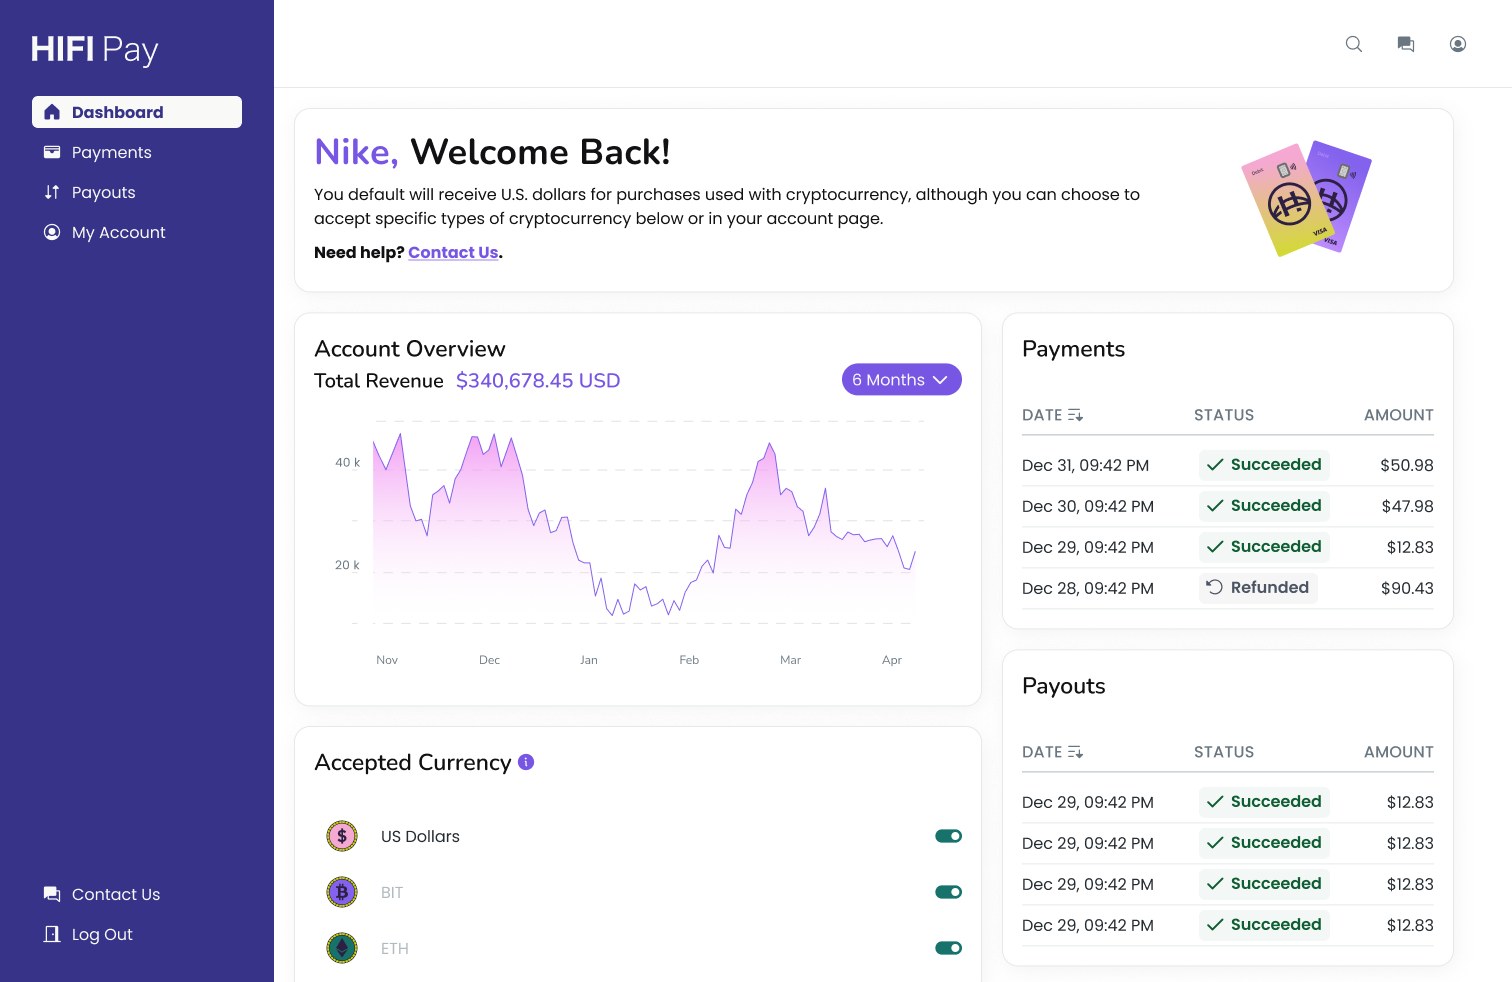Follow the Contact Us help link
The image size is (1512, 982).
point(453,253)
